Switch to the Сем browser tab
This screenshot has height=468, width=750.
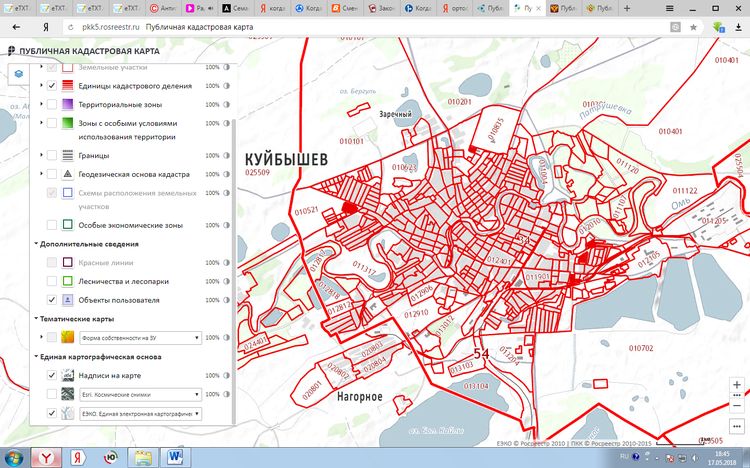(236, 8)
